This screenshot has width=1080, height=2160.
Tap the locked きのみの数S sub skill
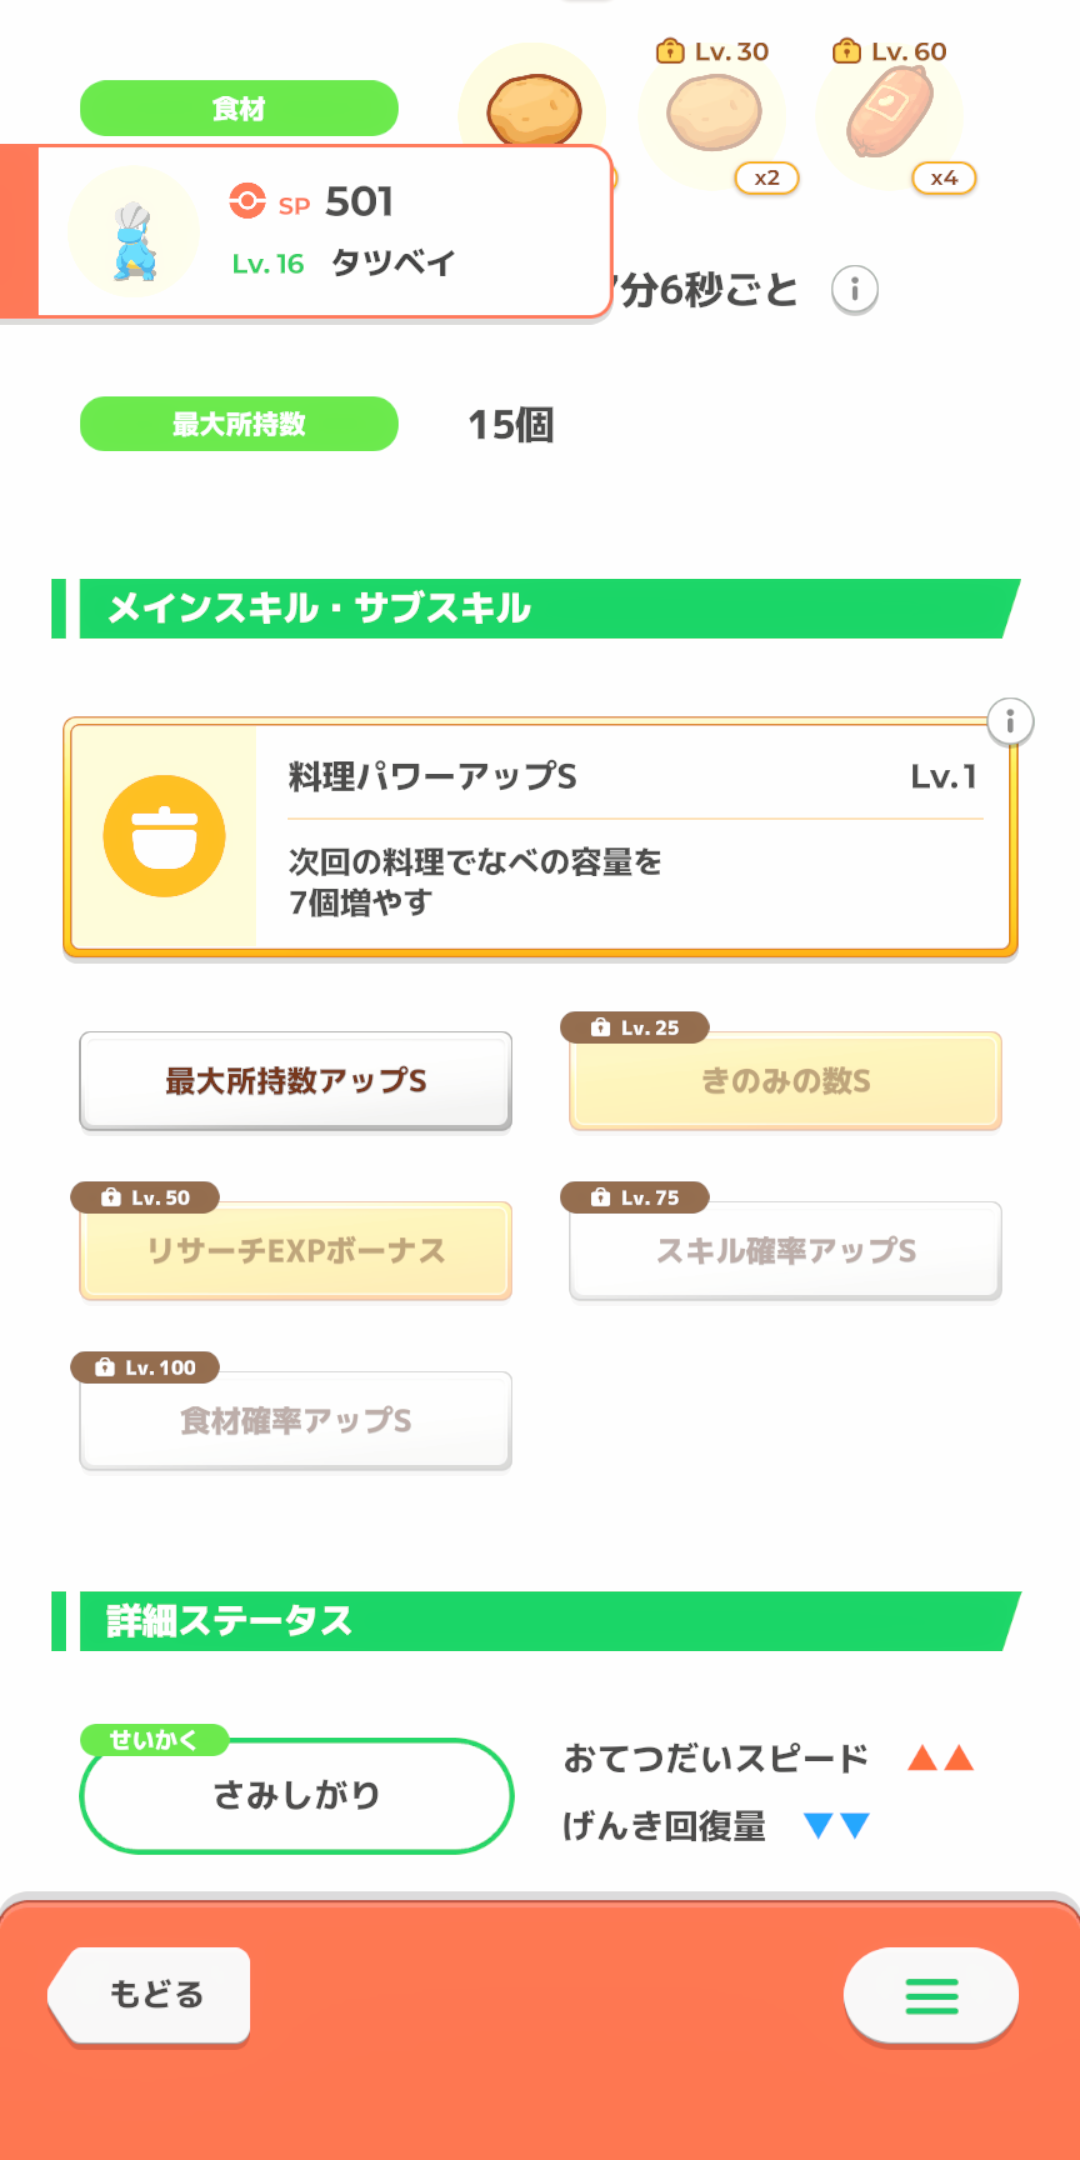785,1081
